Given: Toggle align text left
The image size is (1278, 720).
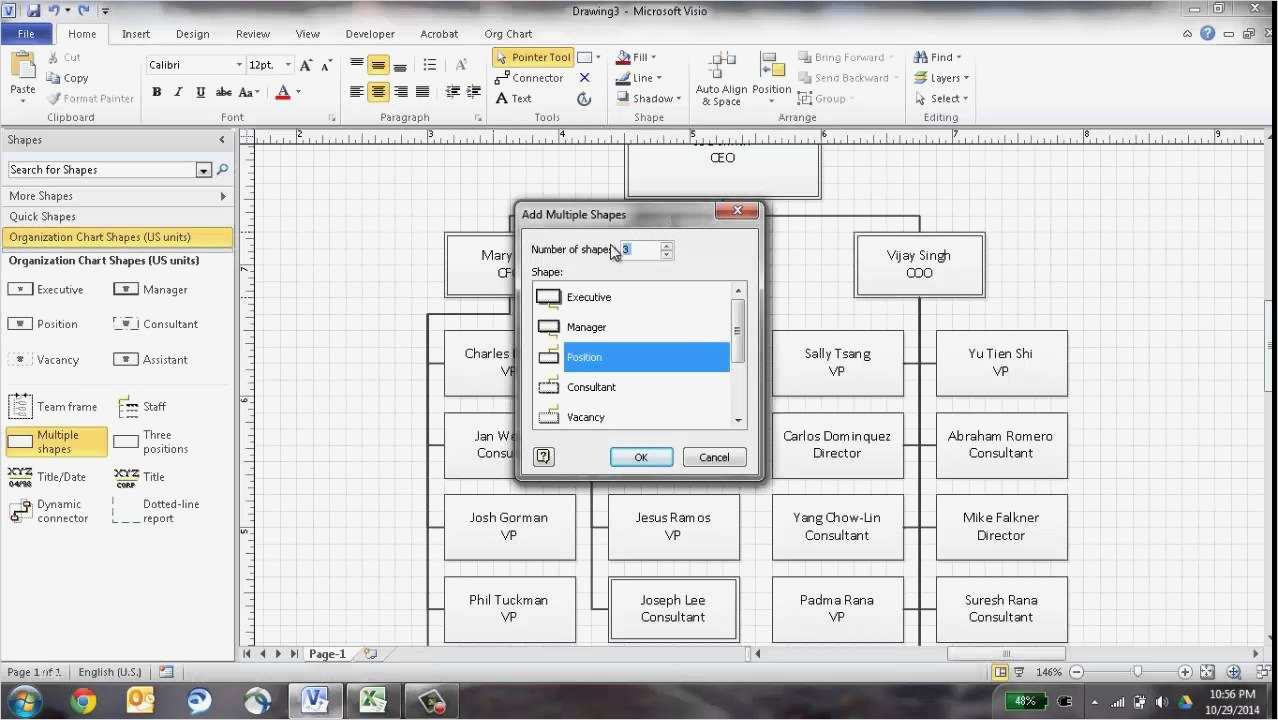Looking at the screenshot, I should [x=356, y=92].
